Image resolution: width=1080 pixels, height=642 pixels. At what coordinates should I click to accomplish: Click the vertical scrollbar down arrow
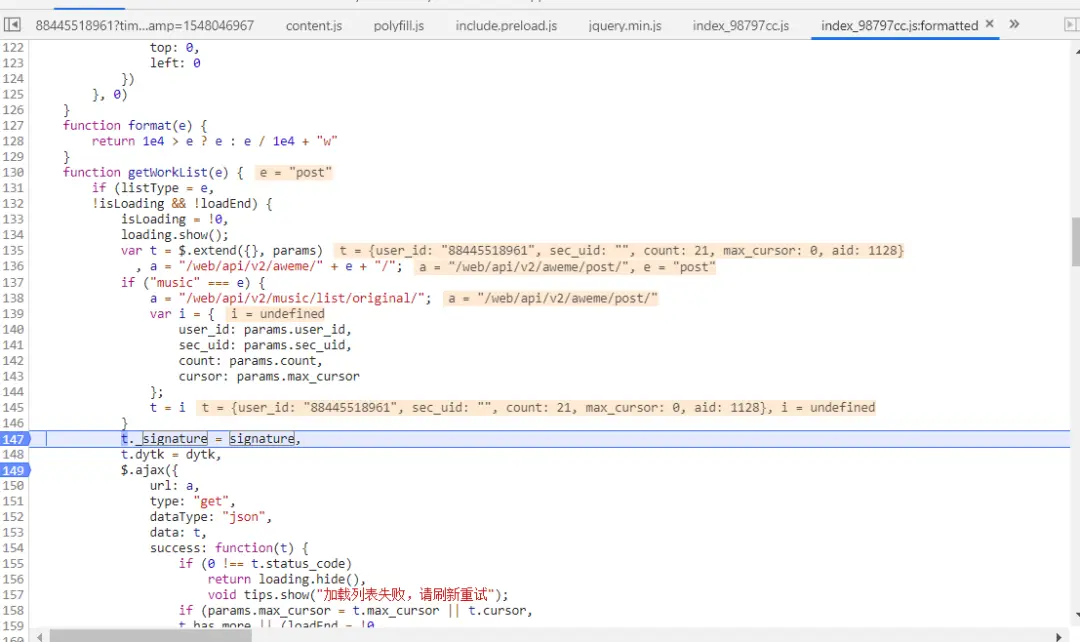click(1076, 615)
